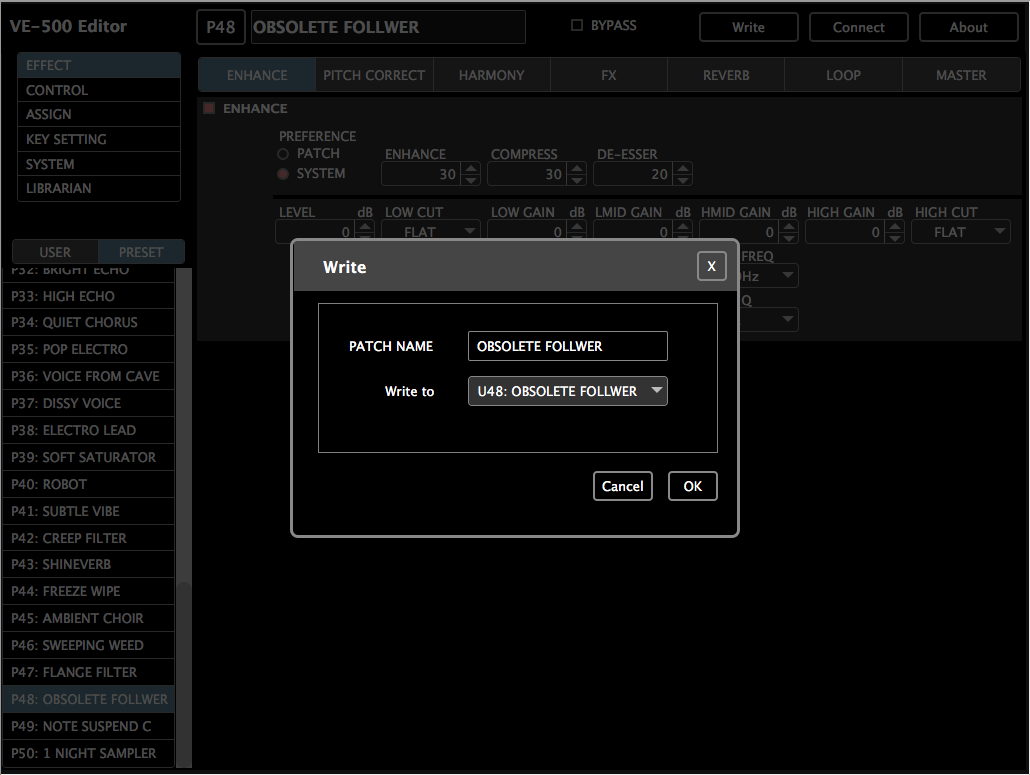Viewport: 1030px width, 775px height.
Task: Edit the PATCH NAME field in the dialog
Action: [568, 346]
